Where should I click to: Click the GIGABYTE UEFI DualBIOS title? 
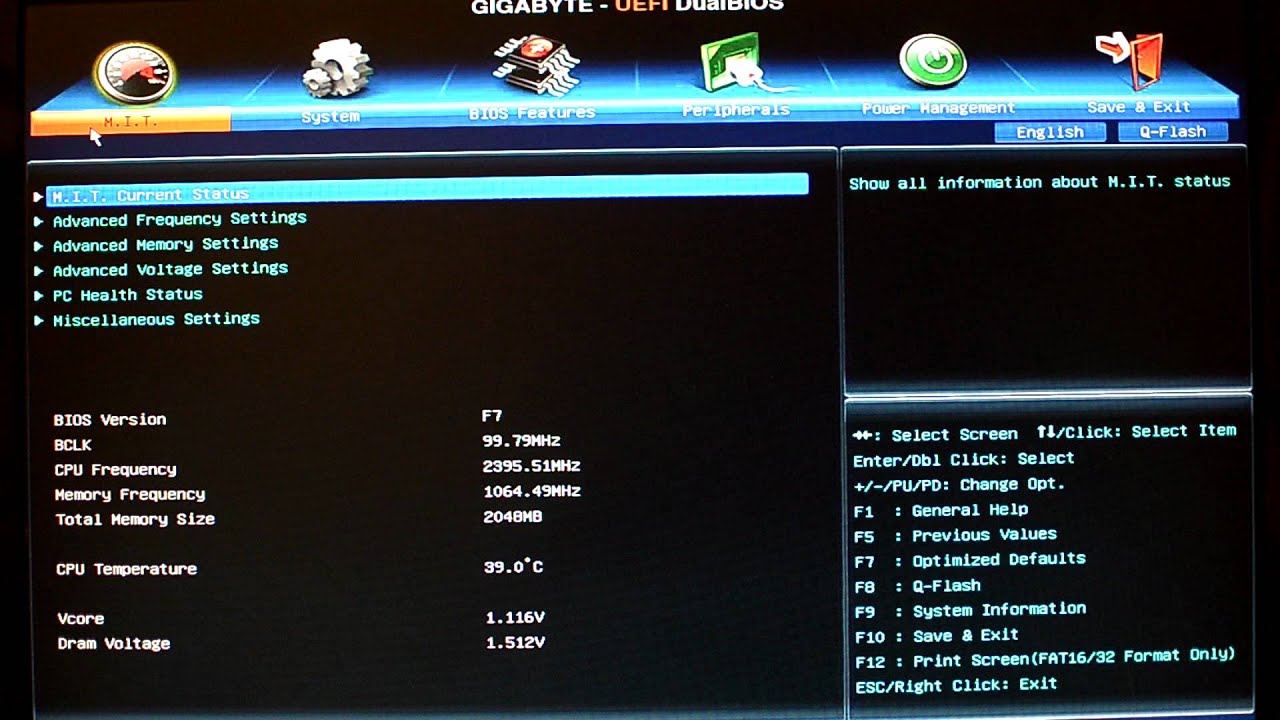627,6
